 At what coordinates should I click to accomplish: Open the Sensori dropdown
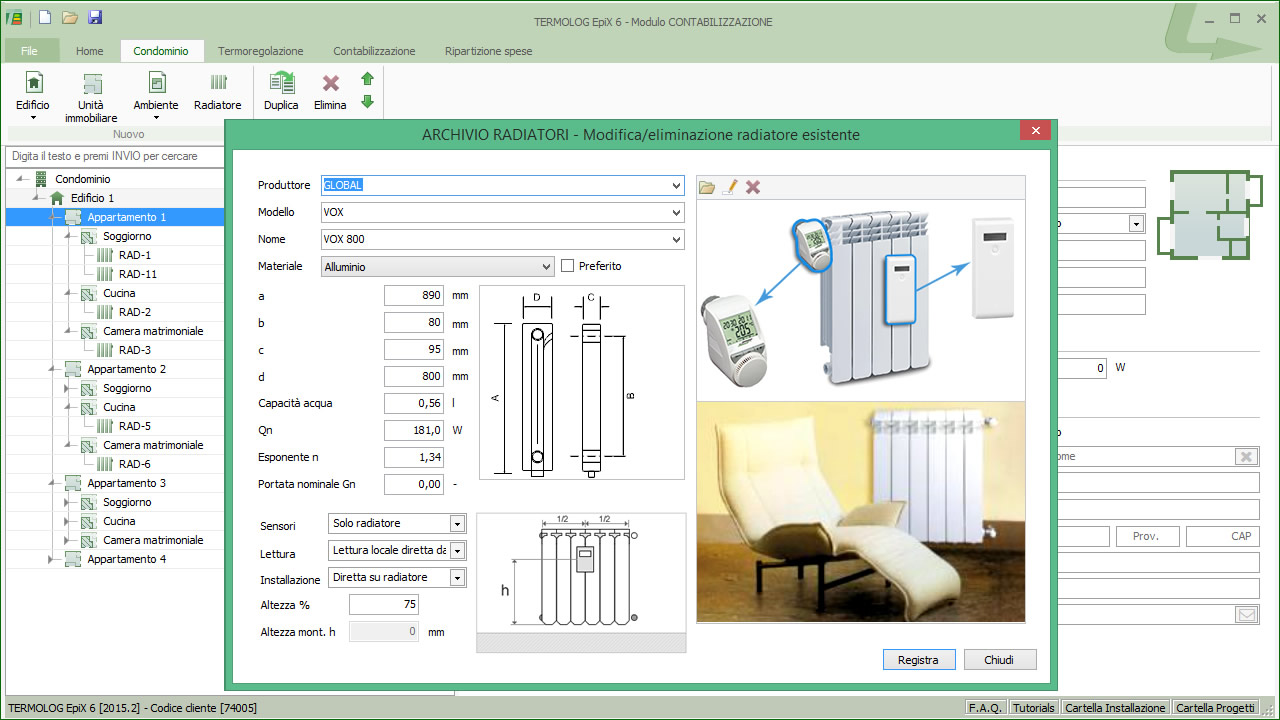(457, 524)
